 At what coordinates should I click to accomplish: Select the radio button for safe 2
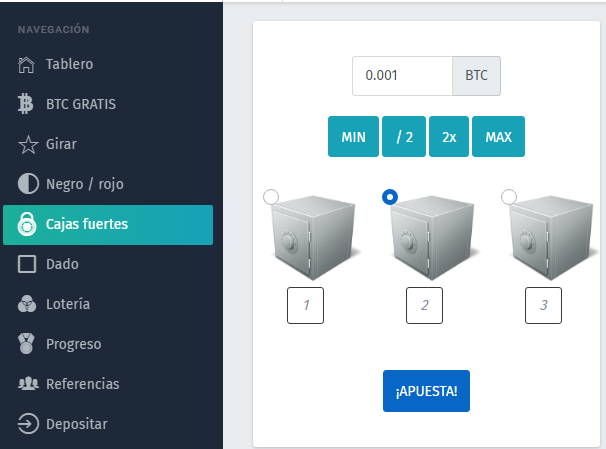tap(390, 197)
